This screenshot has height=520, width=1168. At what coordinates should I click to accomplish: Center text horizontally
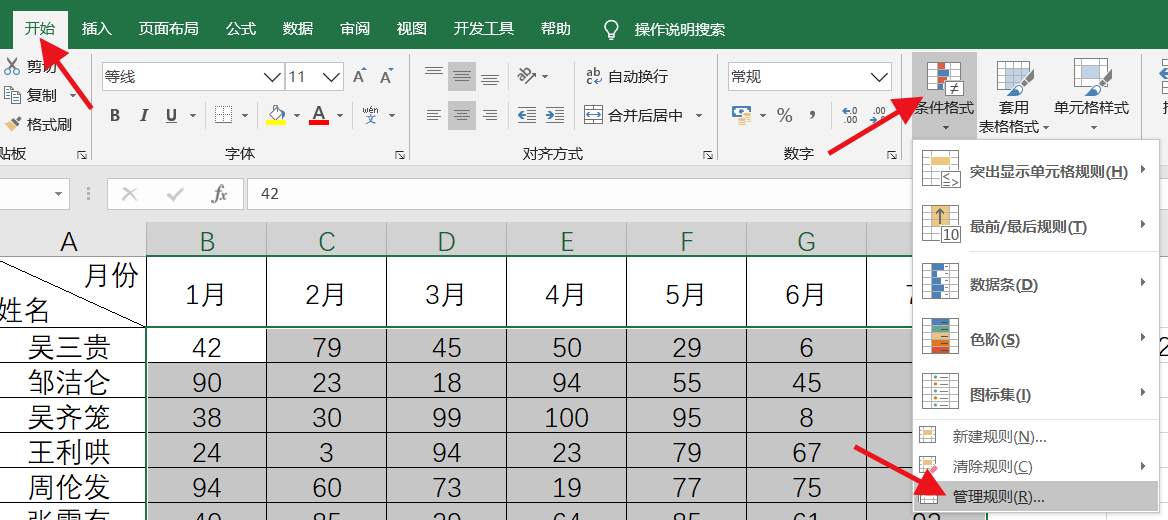(462, 115)
